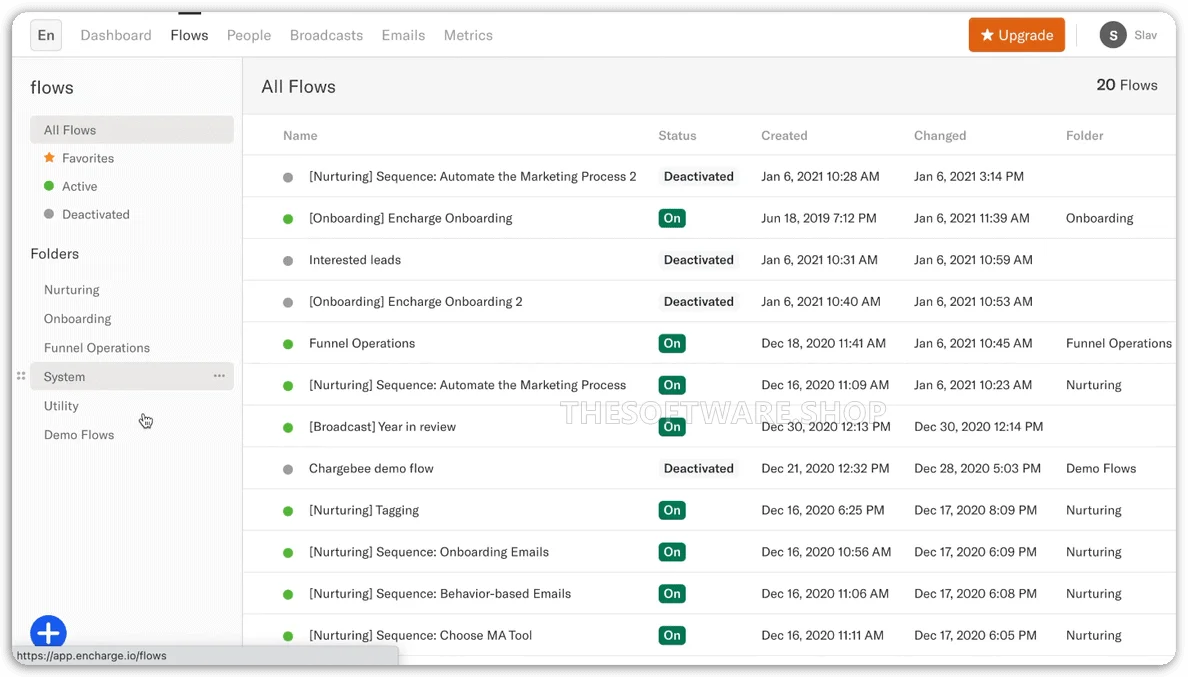Filter by Active flows
Screen dimensions: 1188x677
[80, 186]
